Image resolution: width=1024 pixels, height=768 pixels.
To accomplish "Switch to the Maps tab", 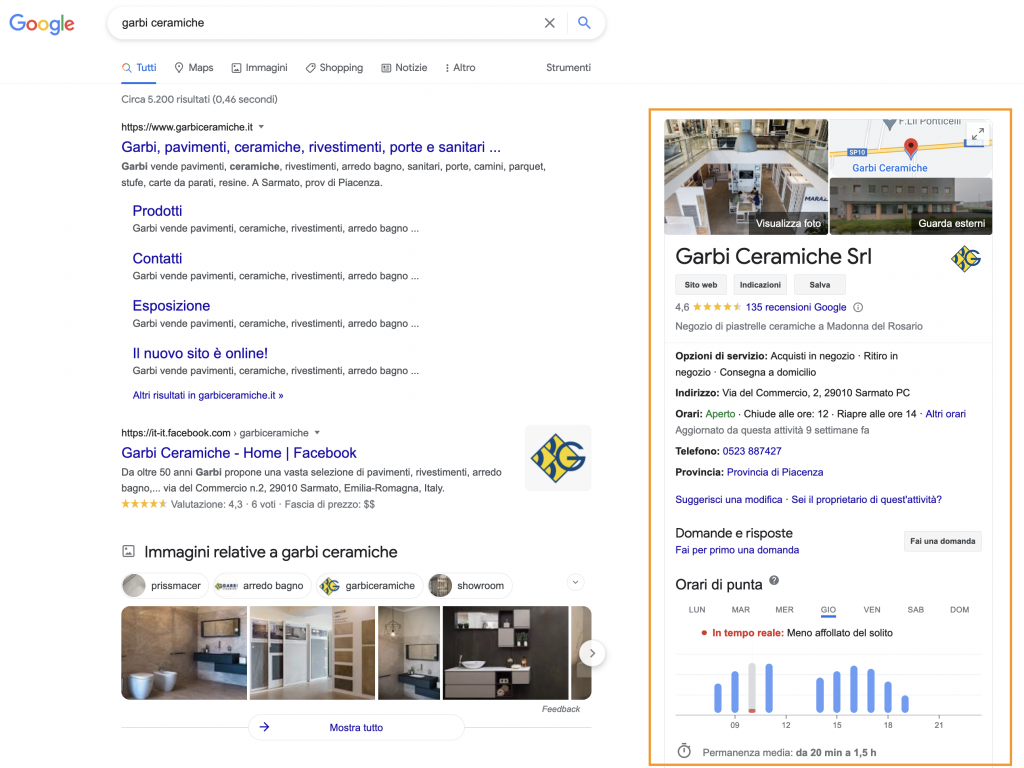I will tap(194, 68).
